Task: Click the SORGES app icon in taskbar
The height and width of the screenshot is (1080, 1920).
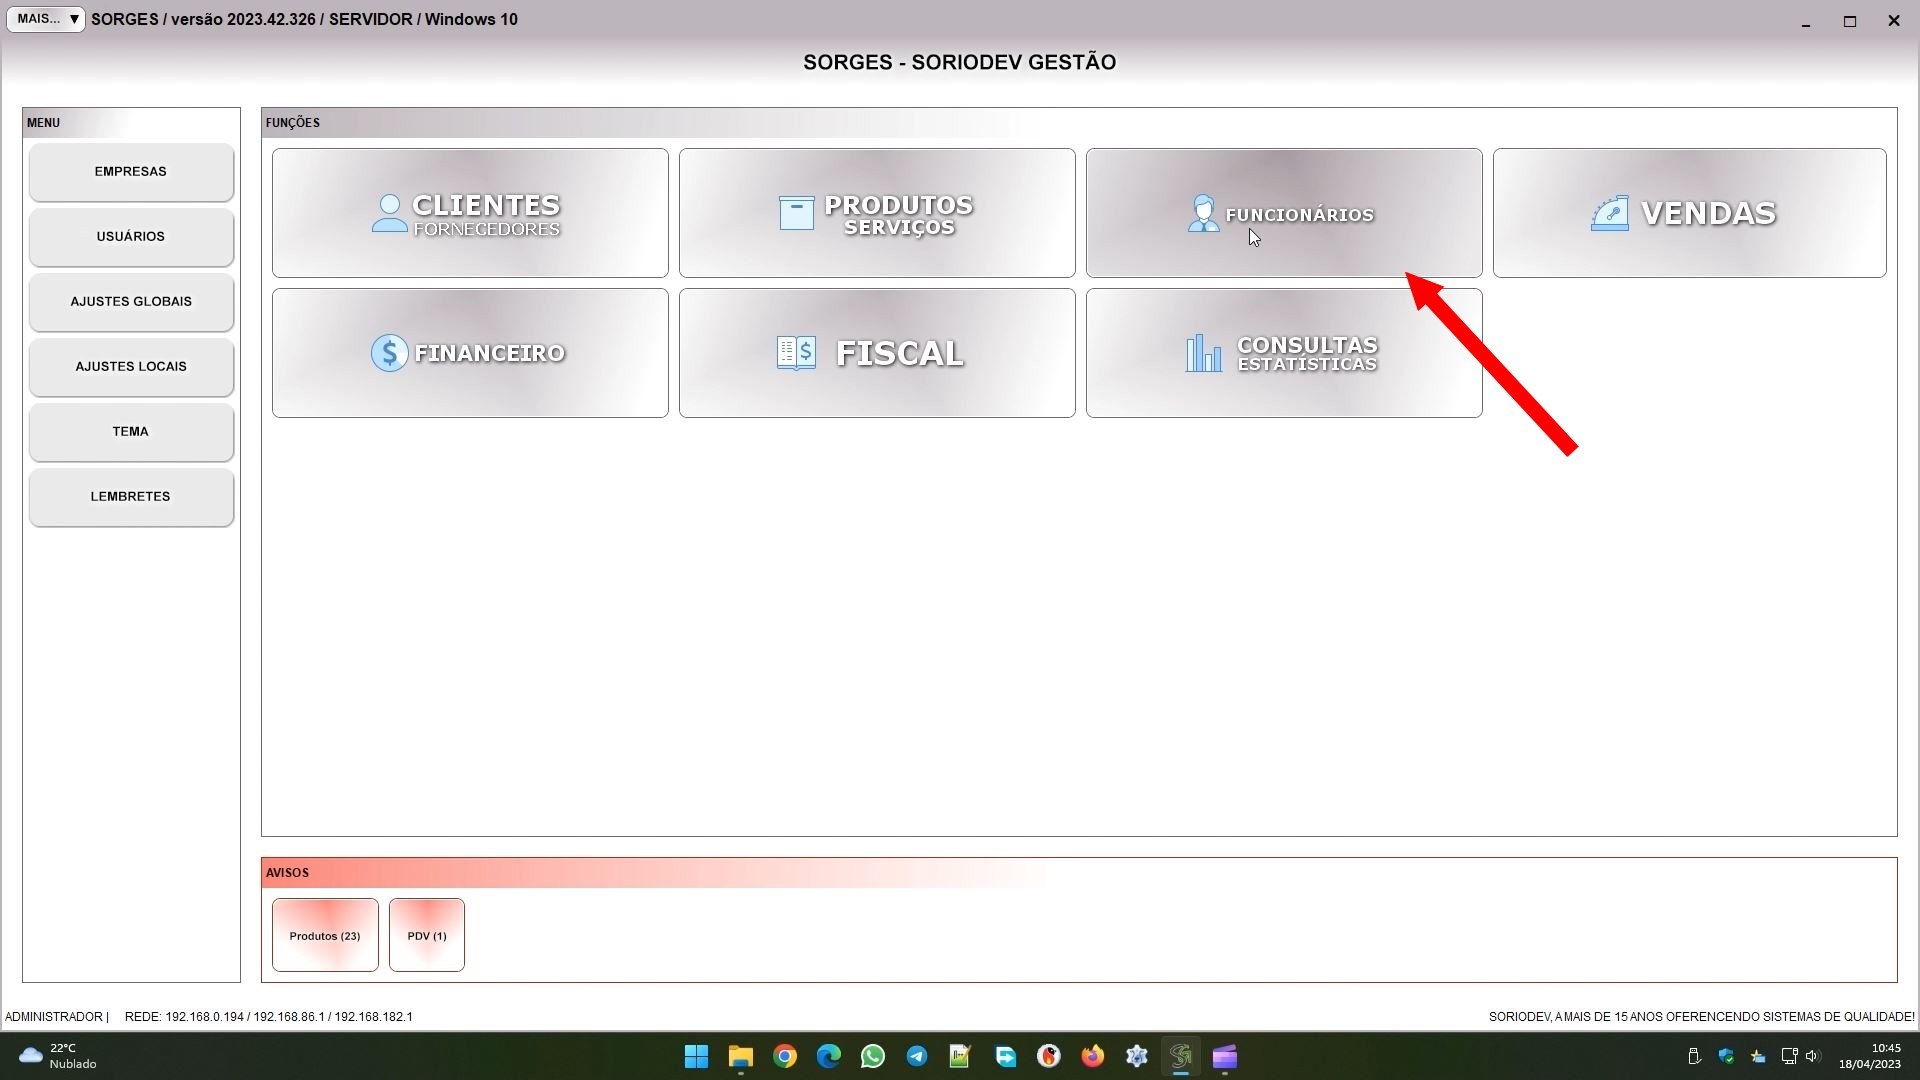Action: point(1181,1056)
